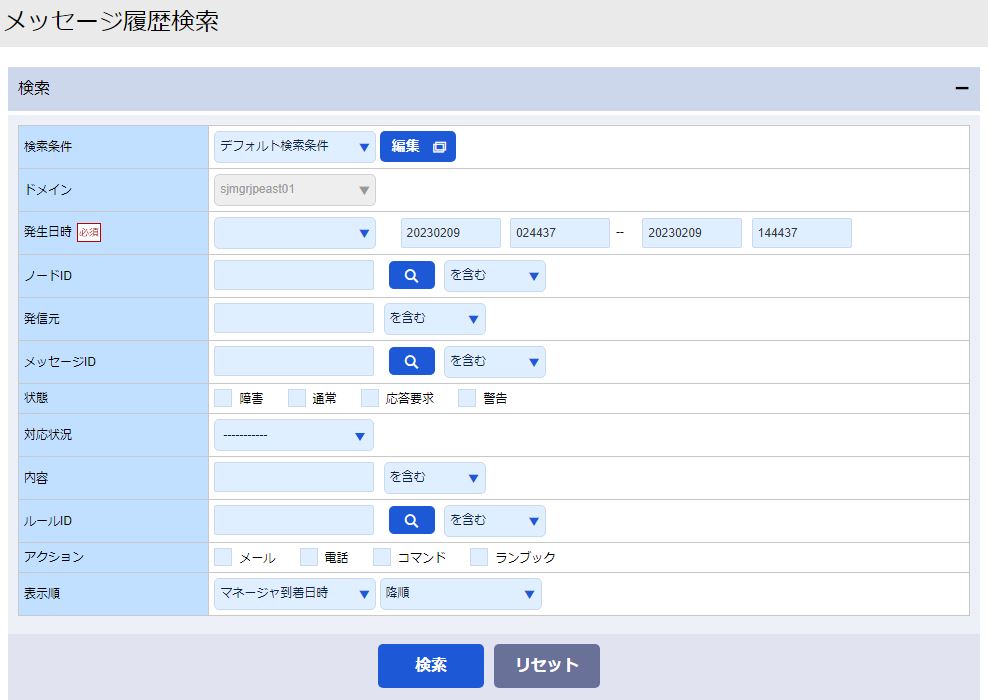Open the 降順 sort order dropdown
The image size is (988, 700).
(x=461, y=594)
